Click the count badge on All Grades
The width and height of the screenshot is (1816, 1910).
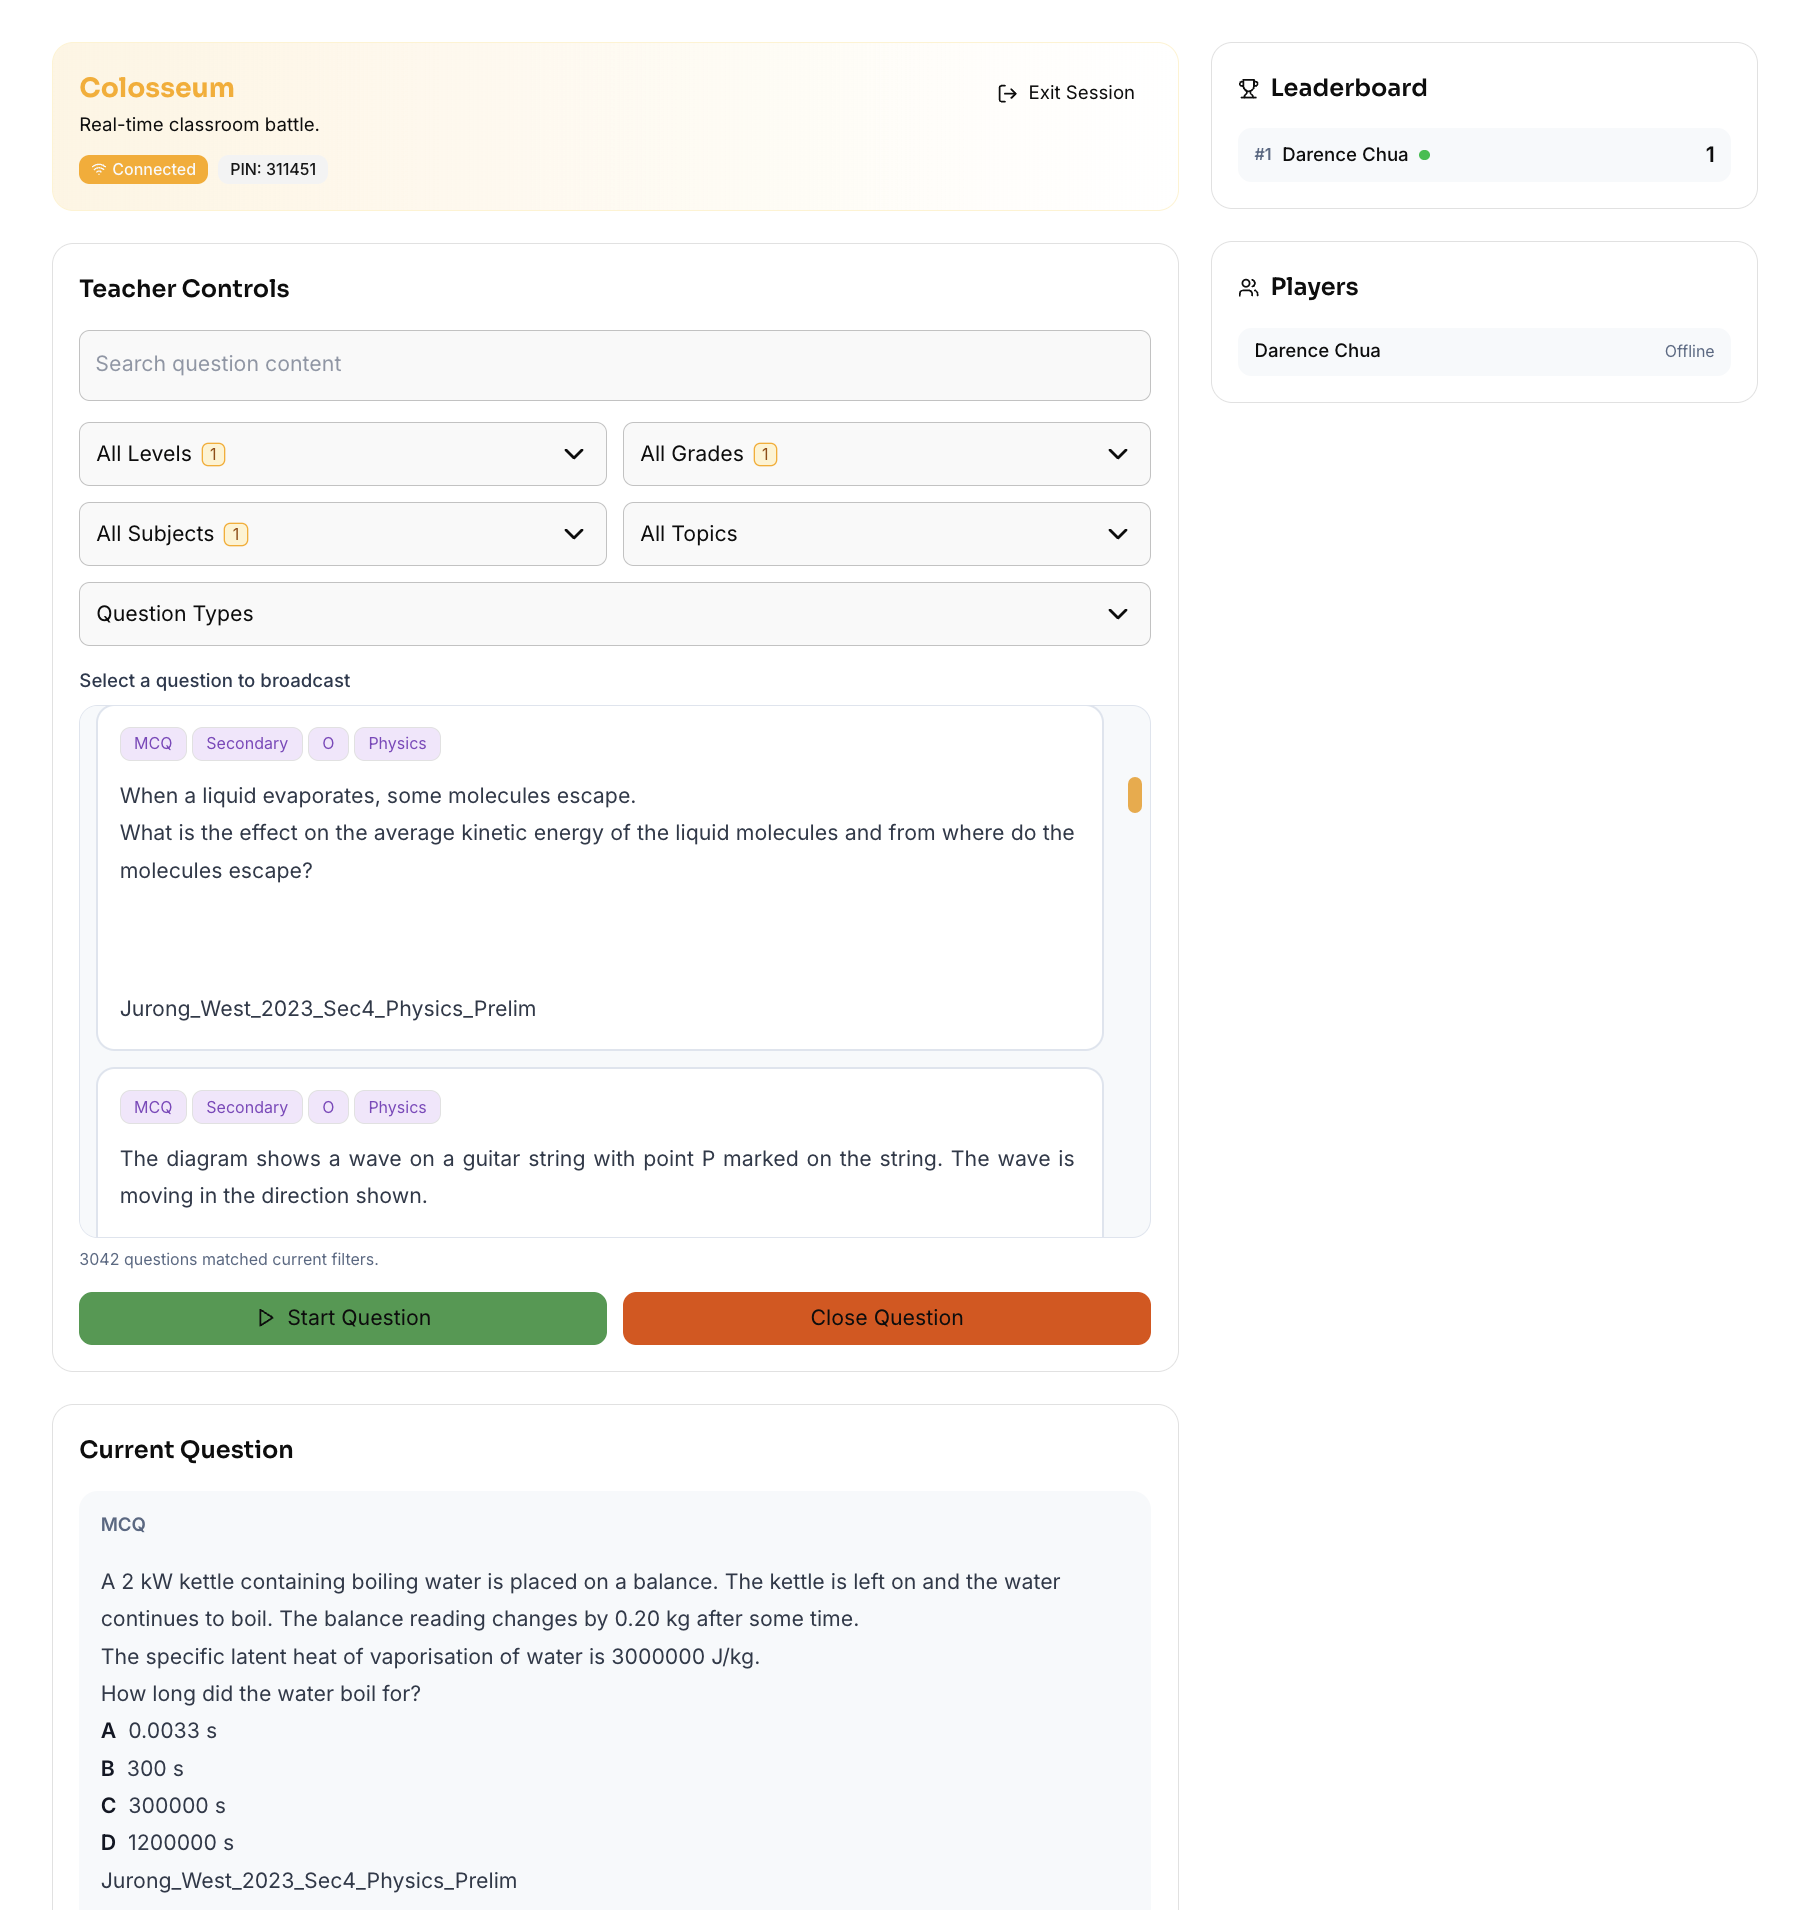pyautogui.click(x=765, y=454)
